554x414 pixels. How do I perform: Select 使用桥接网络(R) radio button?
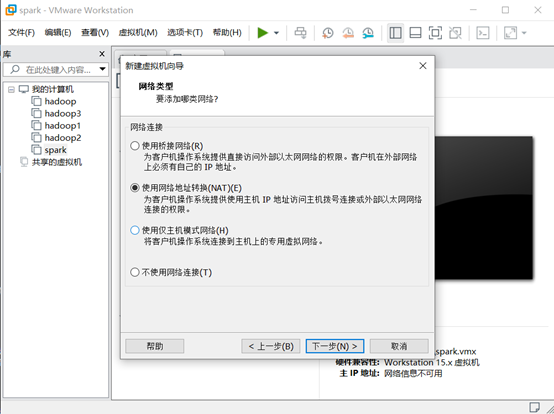[135, 146]
